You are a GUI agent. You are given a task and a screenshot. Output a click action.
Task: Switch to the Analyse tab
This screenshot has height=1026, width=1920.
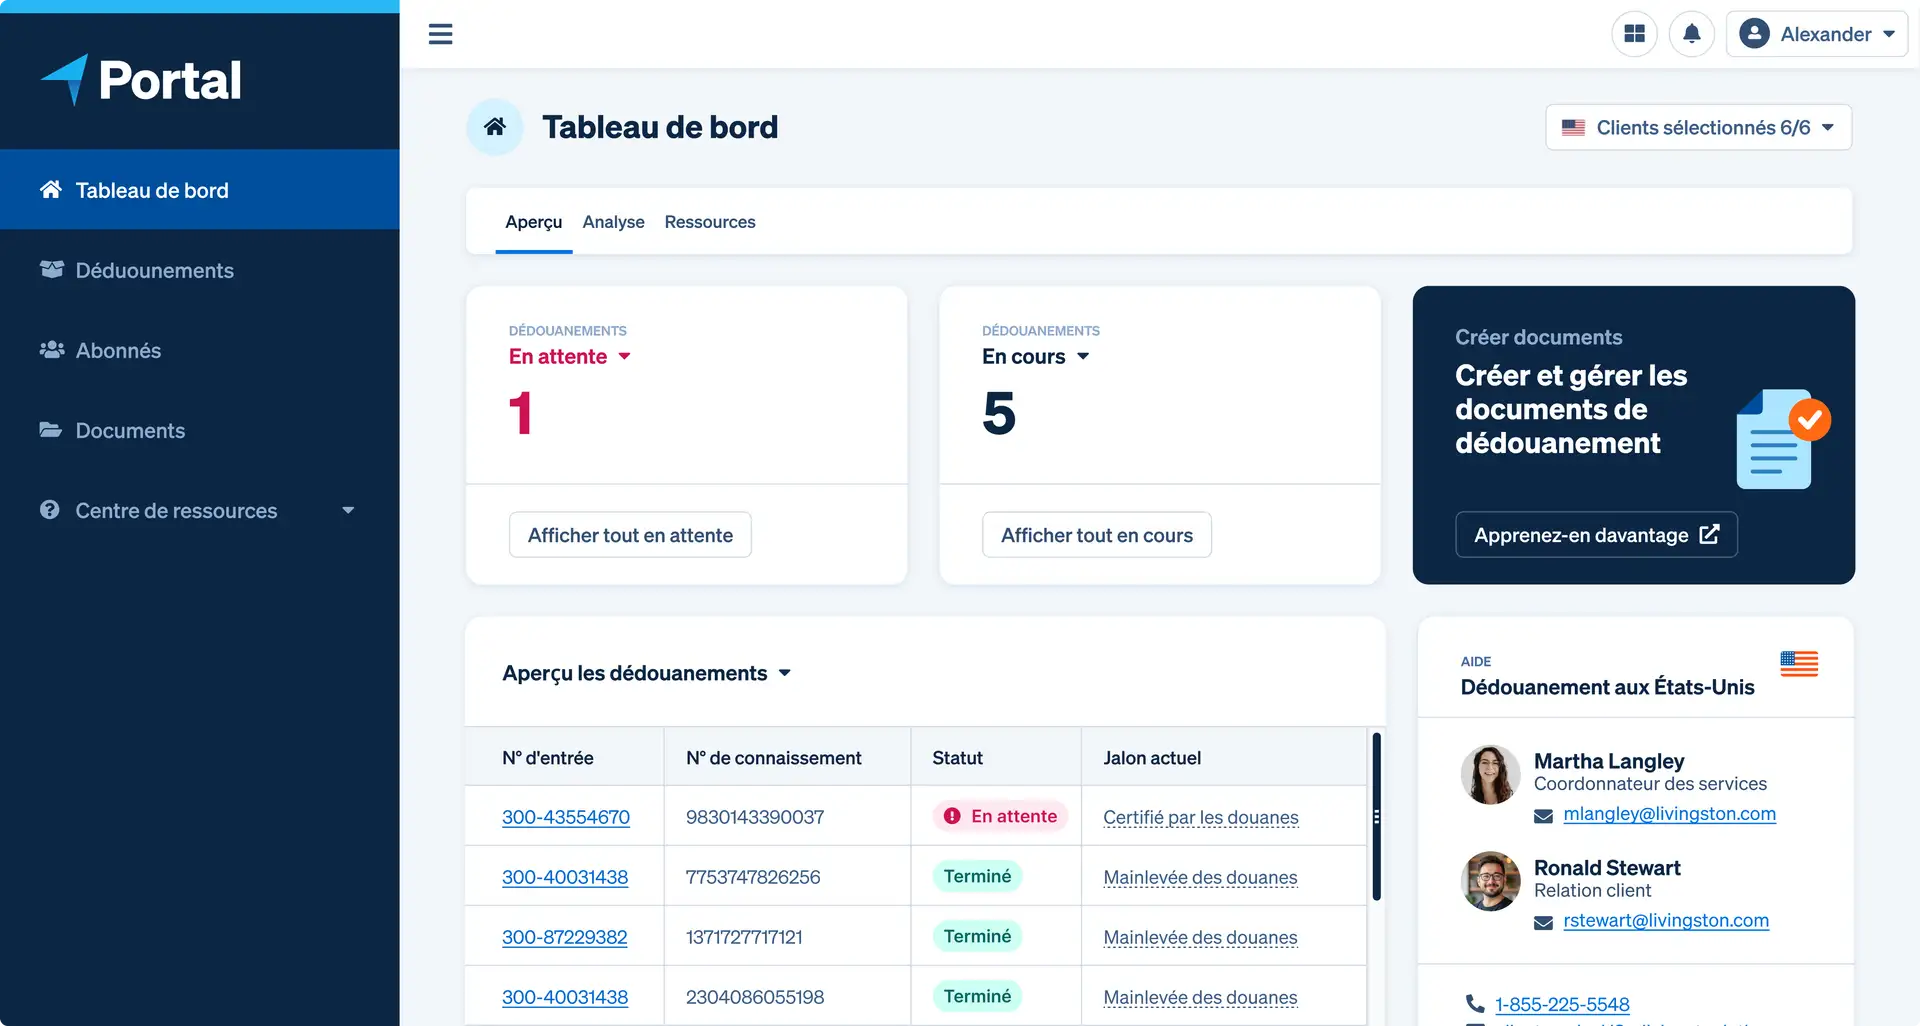pos(613,222)
